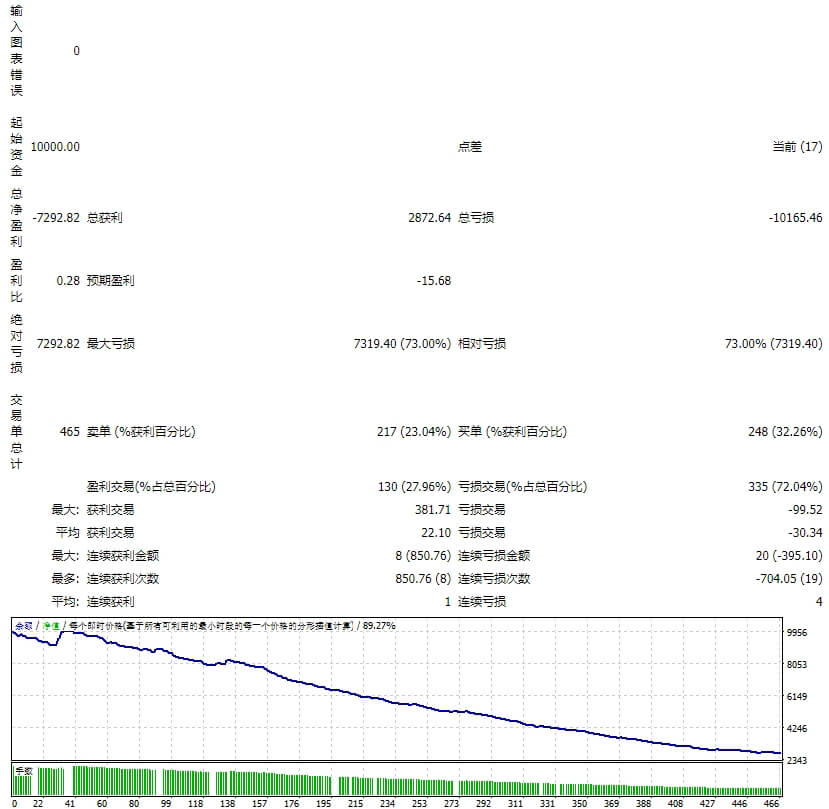Select the 总获利 label

(x=105, y=217)
